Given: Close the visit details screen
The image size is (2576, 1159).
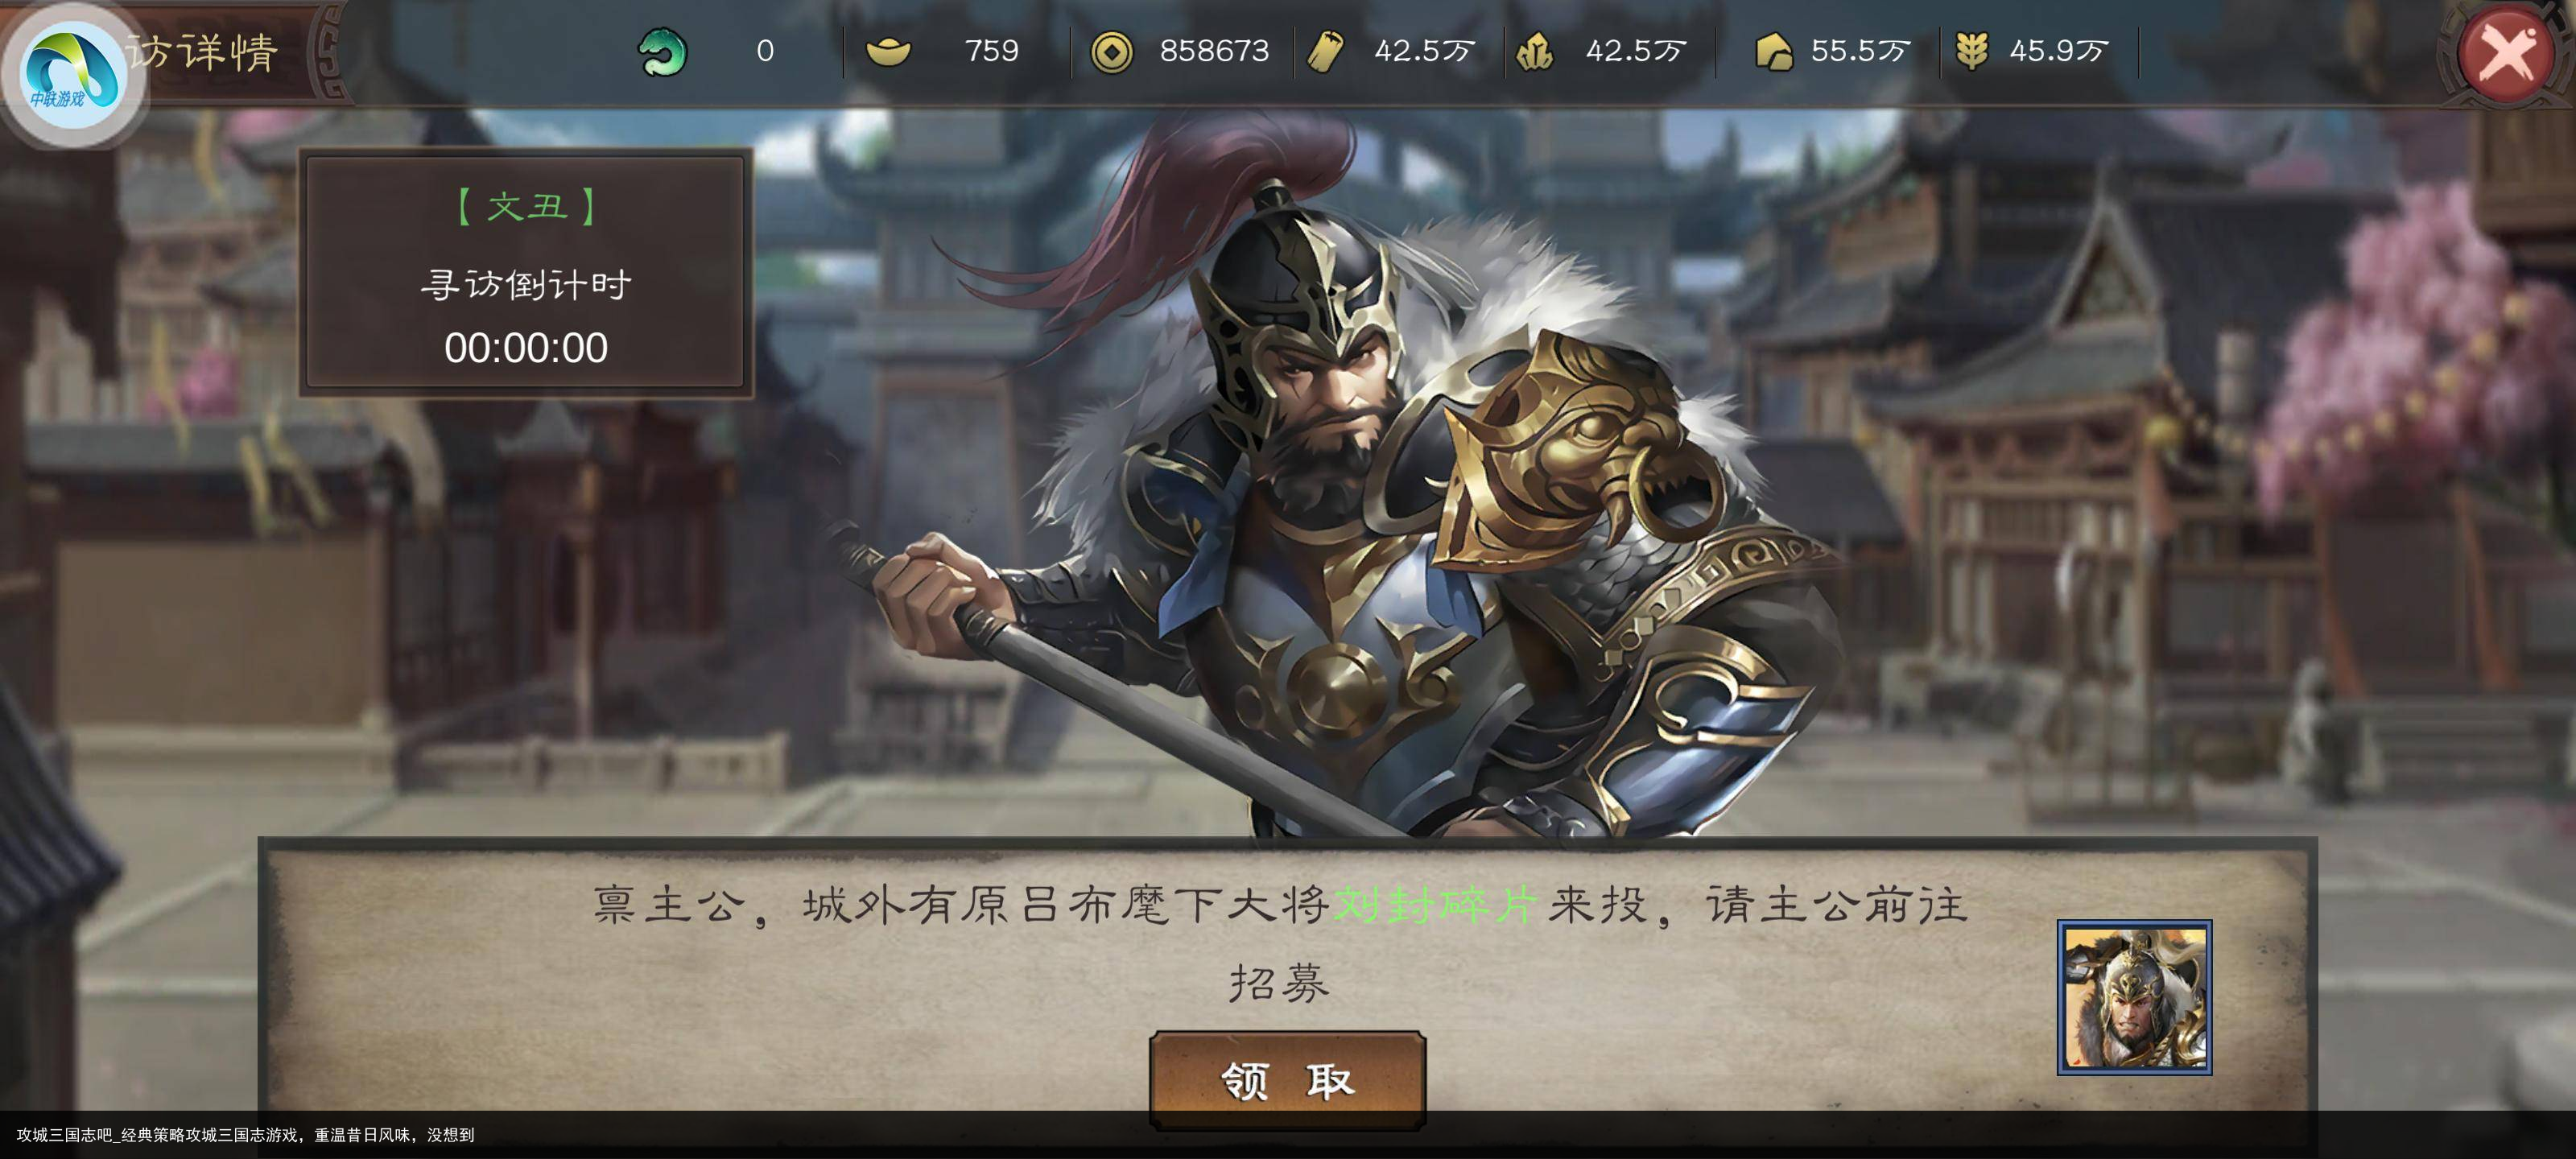Looking at the screenshot, I should coord(2506,51).
